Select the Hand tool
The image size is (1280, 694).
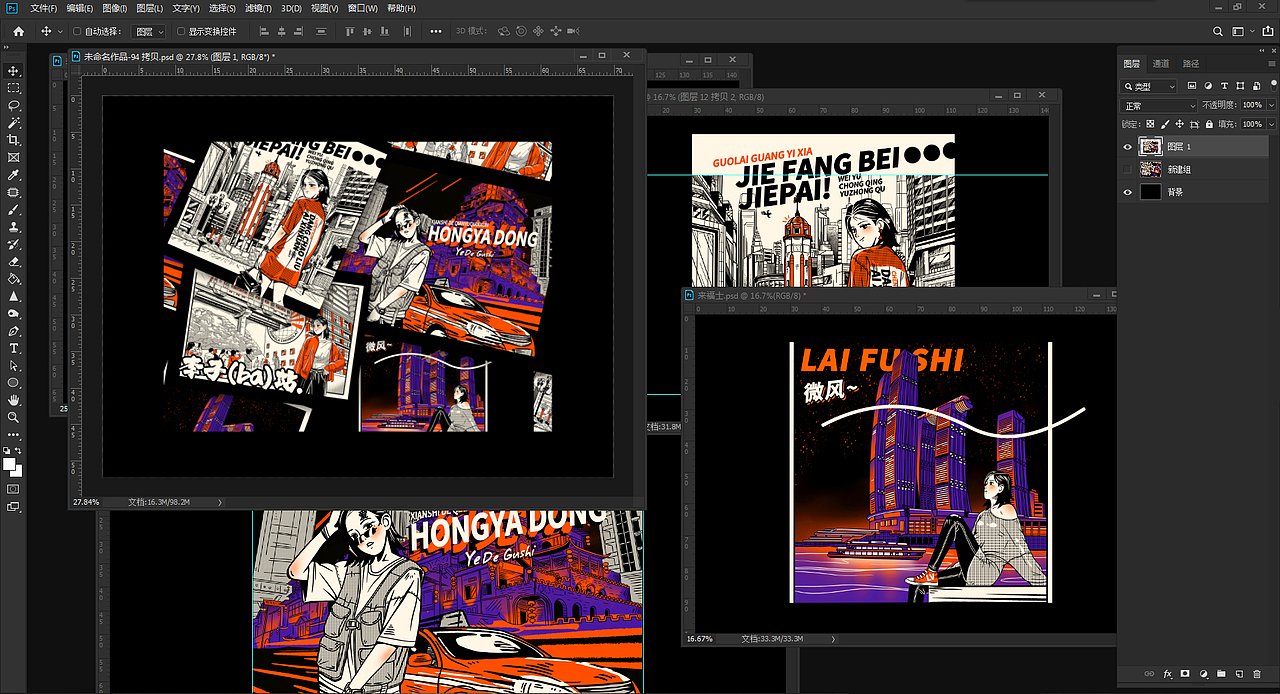point(14,400)
